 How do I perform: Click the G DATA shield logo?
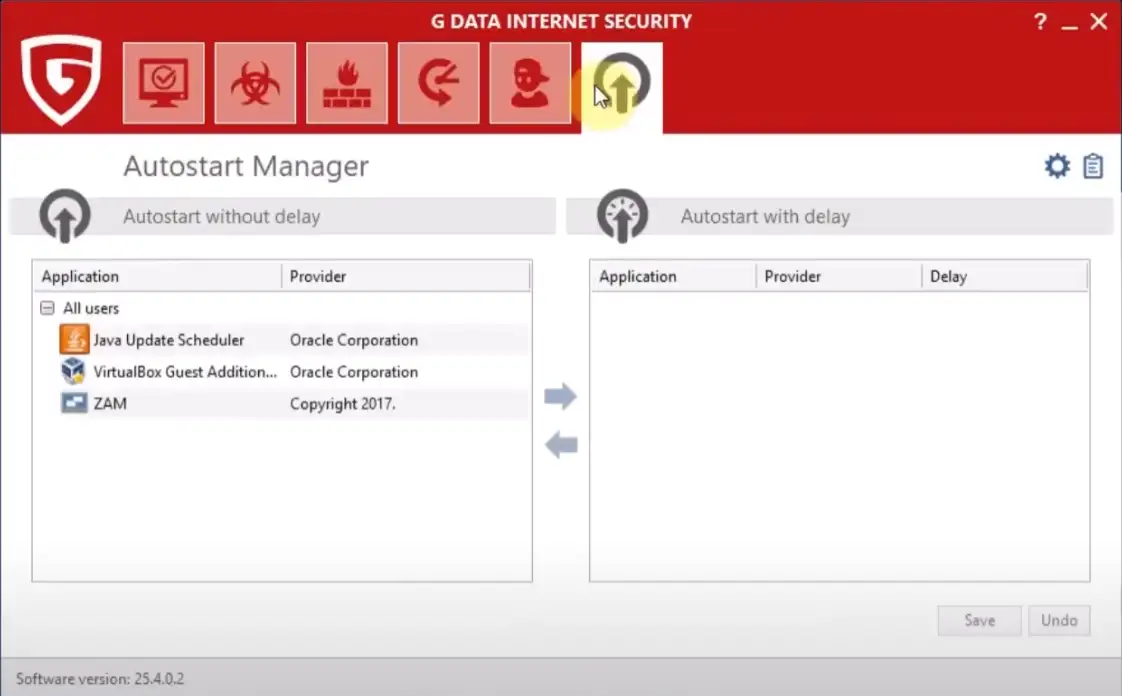coord(61,80)
